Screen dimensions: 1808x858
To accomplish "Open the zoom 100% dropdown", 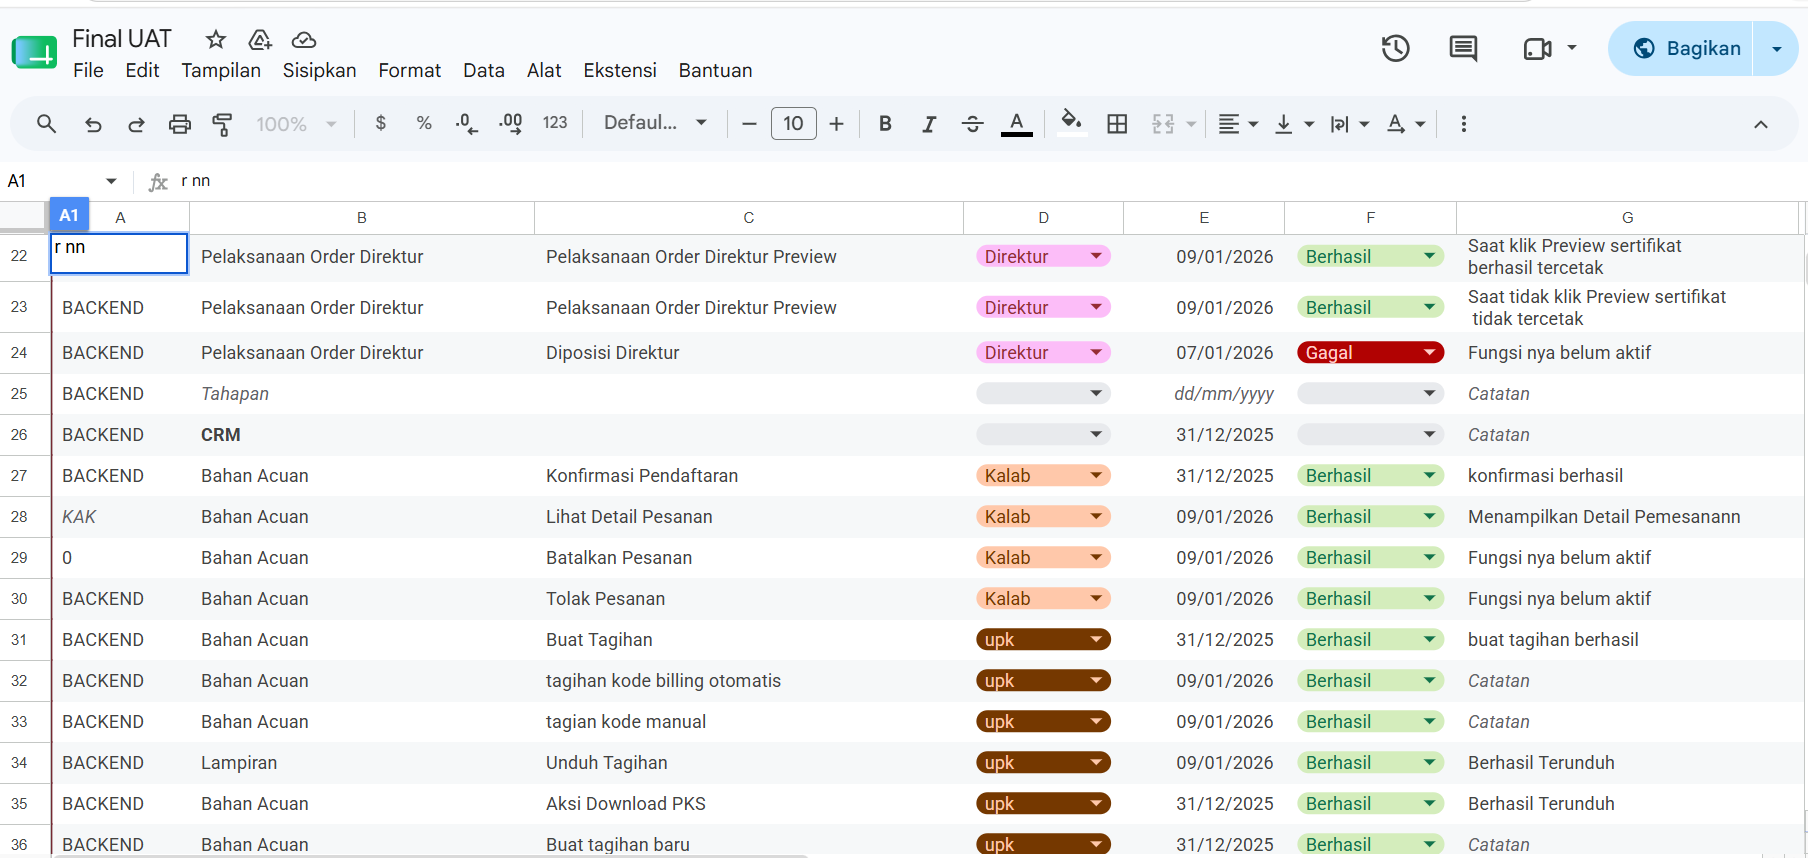I will (x=296, y=124).
